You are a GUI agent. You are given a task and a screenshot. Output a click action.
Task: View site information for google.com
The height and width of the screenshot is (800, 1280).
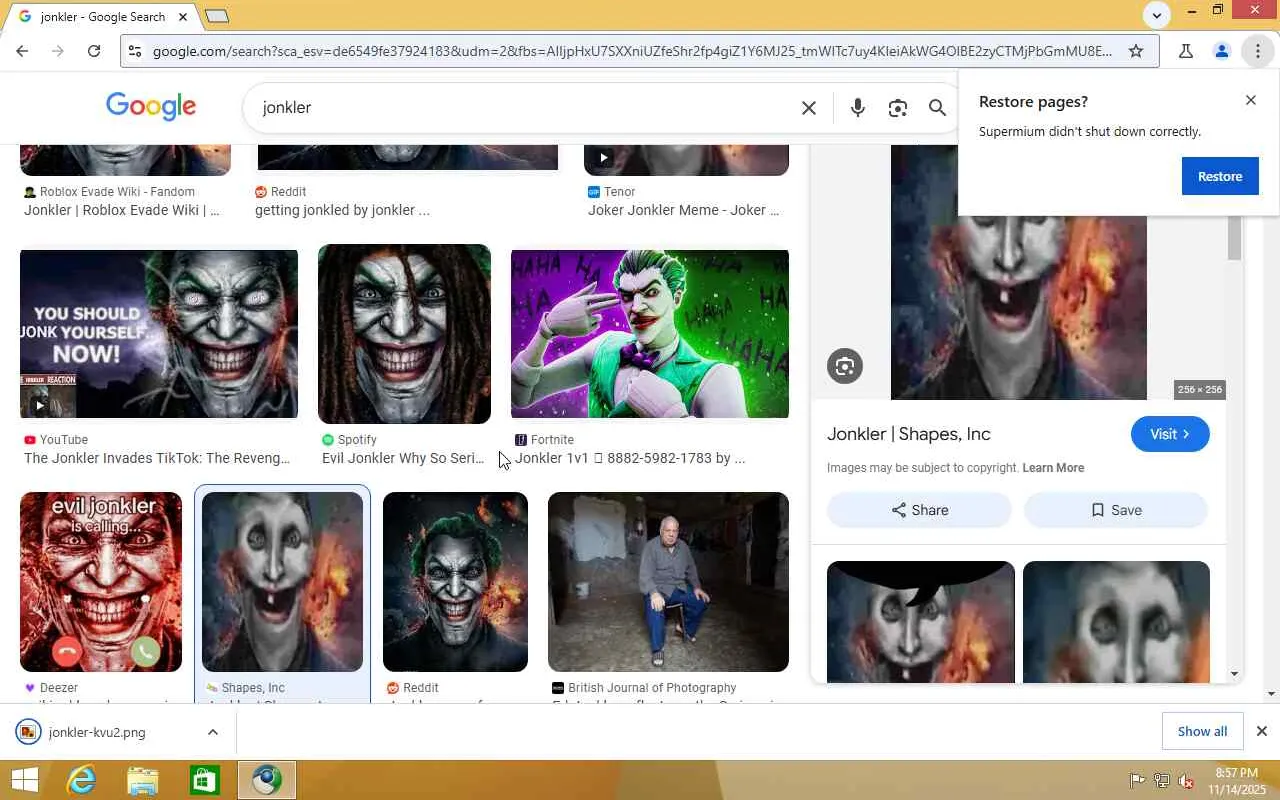click(x=135, y=51)
